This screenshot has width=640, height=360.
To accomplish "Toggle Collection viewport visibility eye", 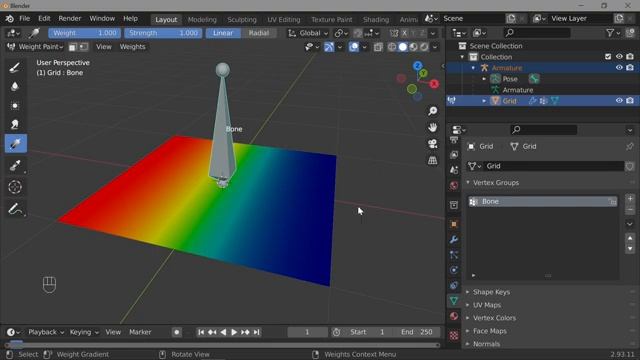I will point(619,57).
